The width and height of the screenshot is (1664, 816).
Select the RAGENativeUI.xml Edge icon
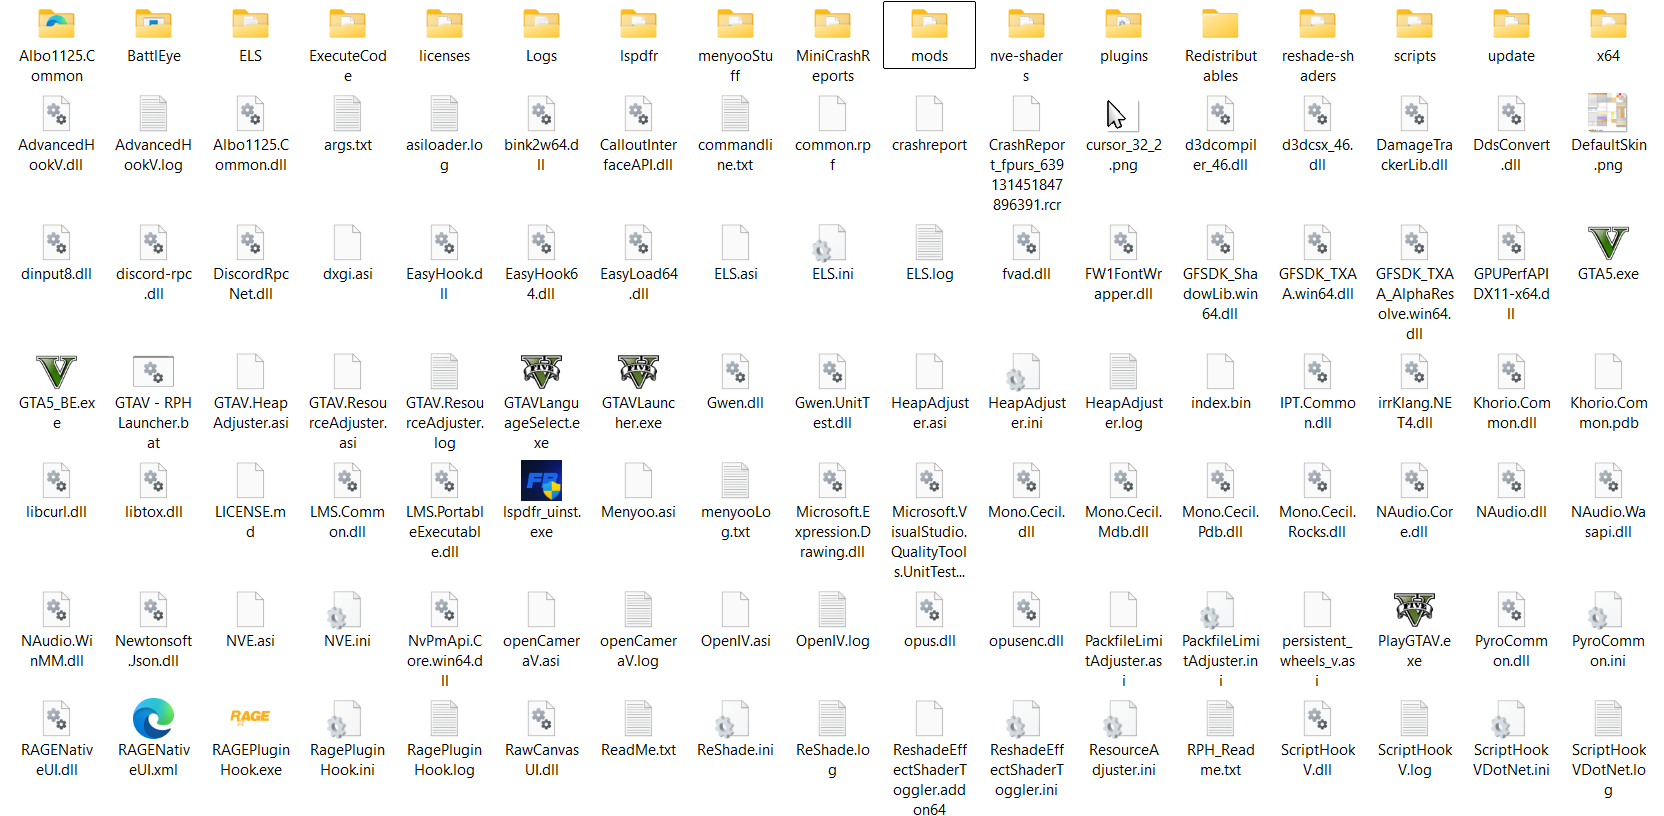[153, 718]
